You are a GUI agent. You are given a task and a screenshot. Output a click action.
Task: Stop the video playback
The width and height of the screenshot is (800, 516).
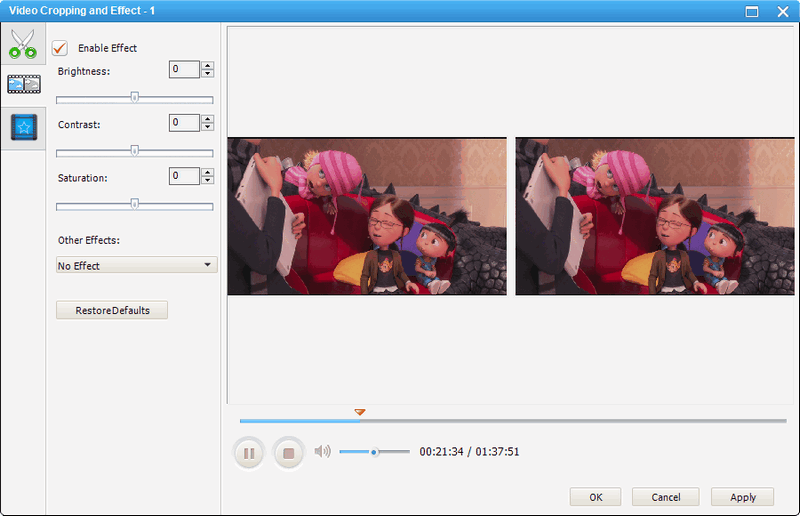click(x=289, y=453)
